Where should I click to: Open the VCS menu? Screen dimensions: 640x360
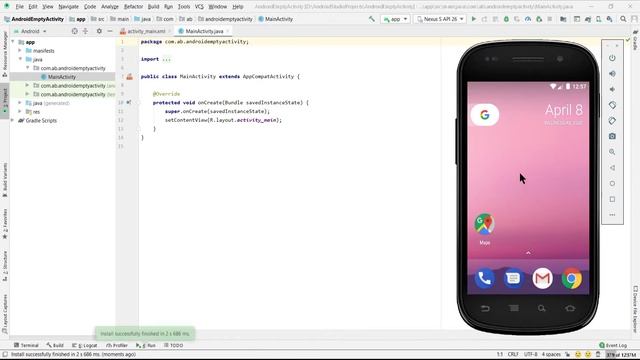tap(199, 7)
